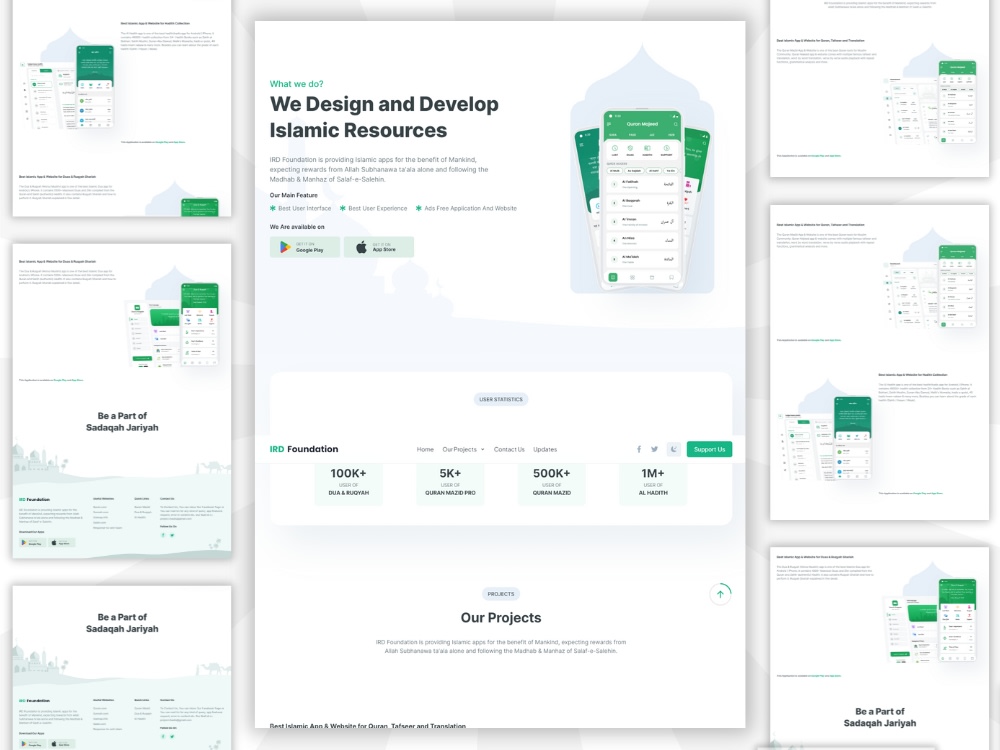The height and width of the screenshot is (750, 1000).
Task: Open the Home menu item
Action: click(x=425, y=450)
